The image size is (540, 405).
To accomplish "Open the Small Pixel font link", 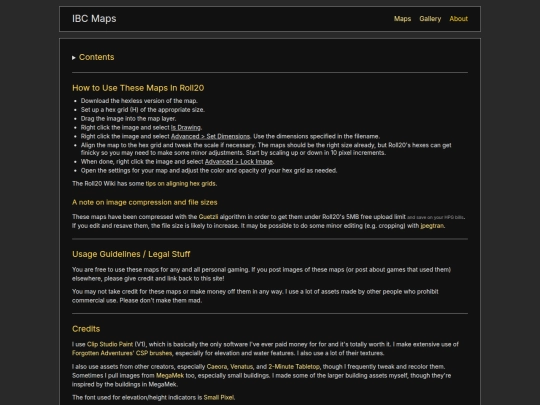I will point(219,397).
